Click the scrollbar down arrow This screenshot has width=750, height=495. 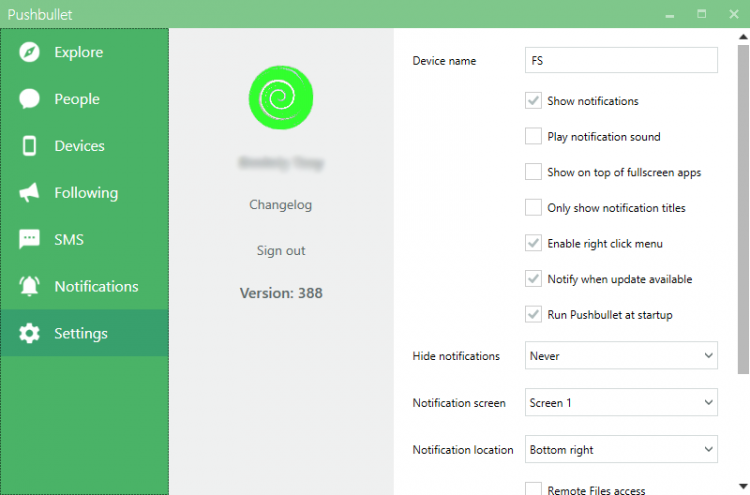[x=743, y=487]
